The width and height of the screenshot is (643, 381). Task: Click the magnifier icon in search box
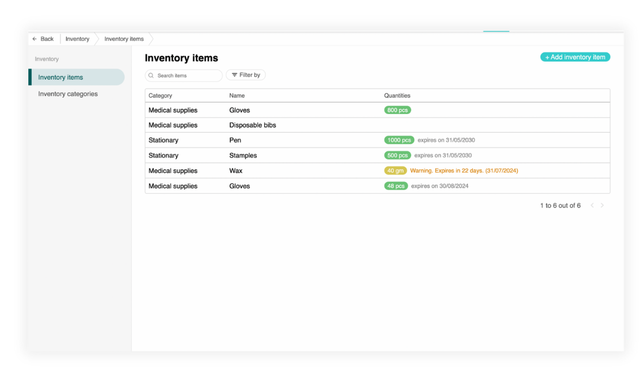[x=151, y=75]
